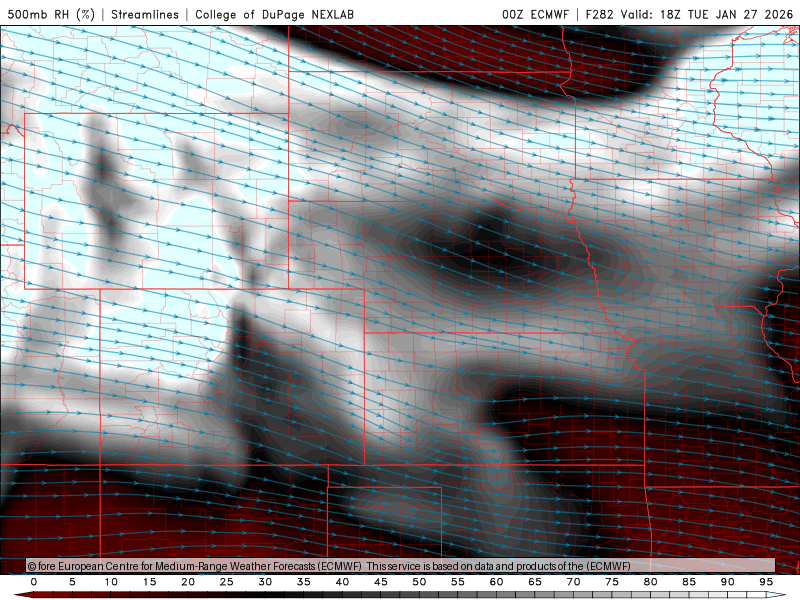
Task: Choose the "70" color bar label
Action: 573,582
